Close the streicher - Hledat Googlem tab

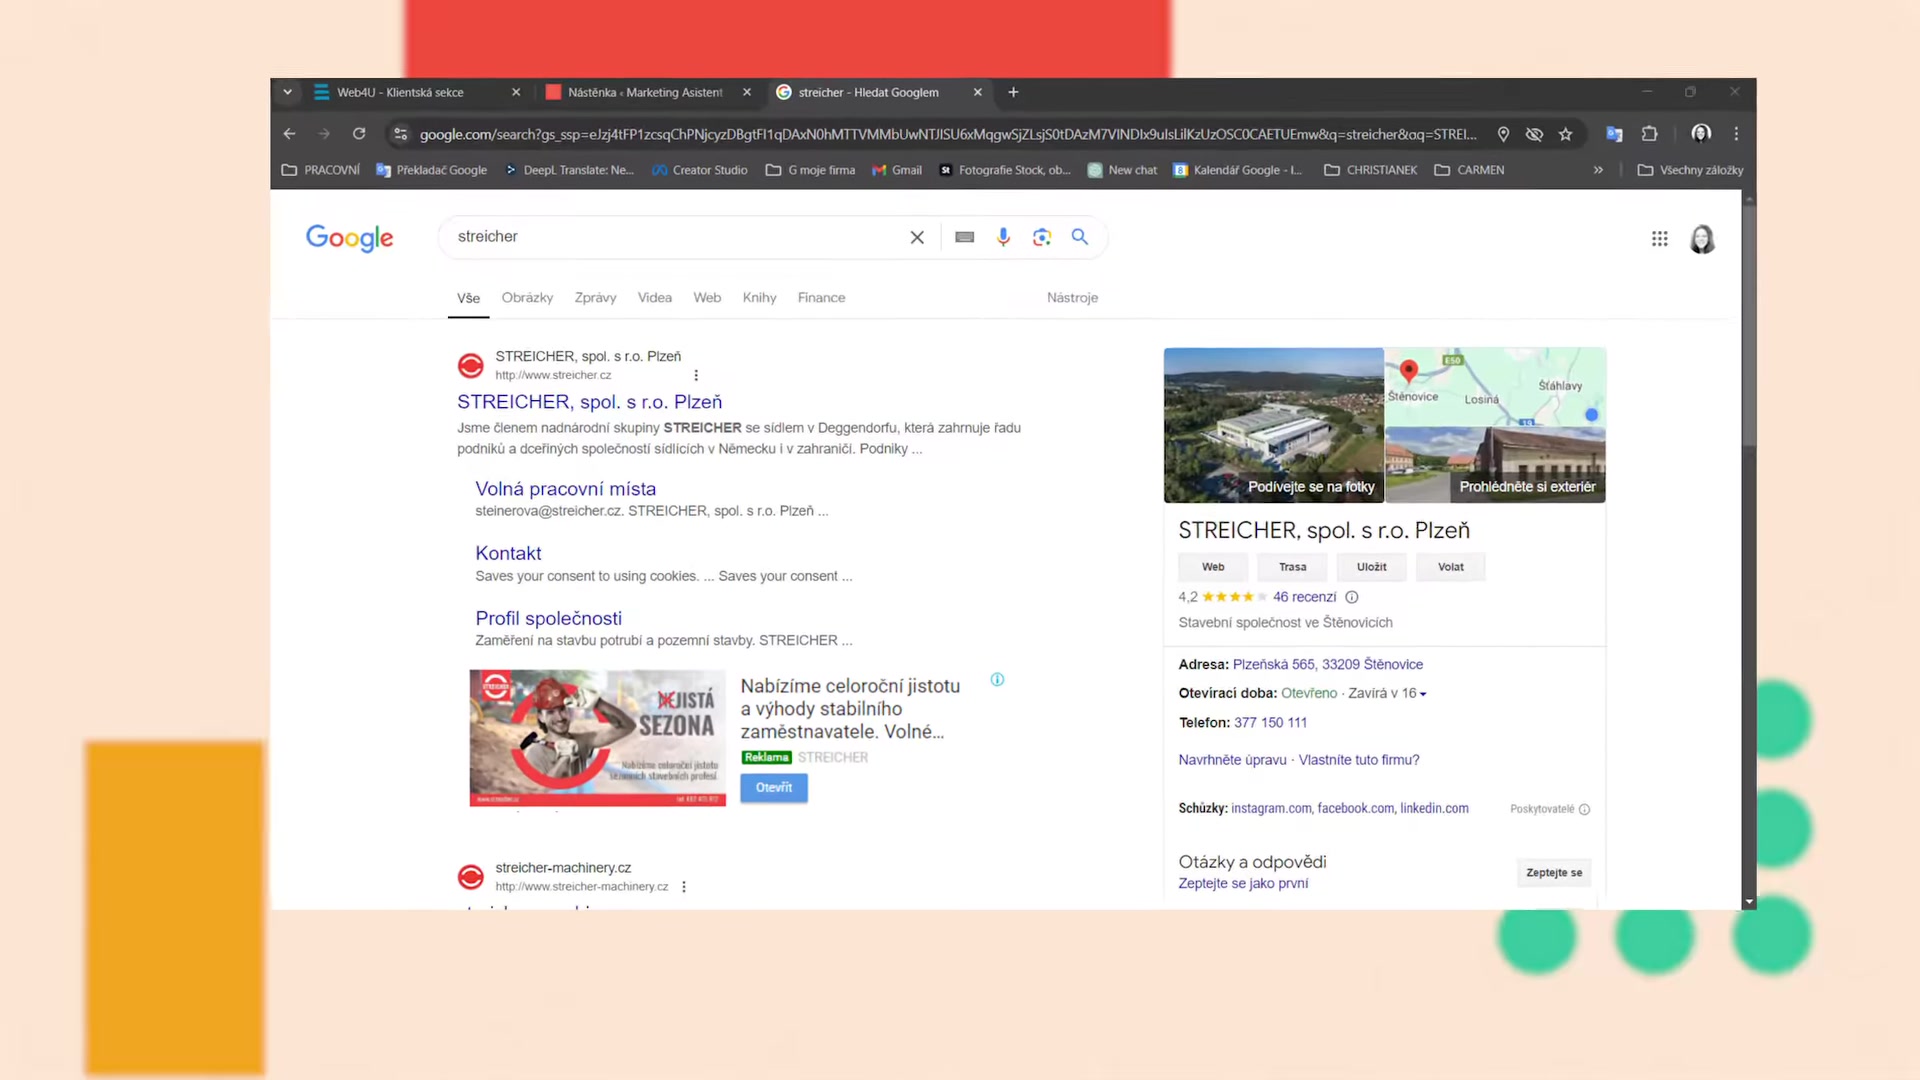(x=977, y=92)
